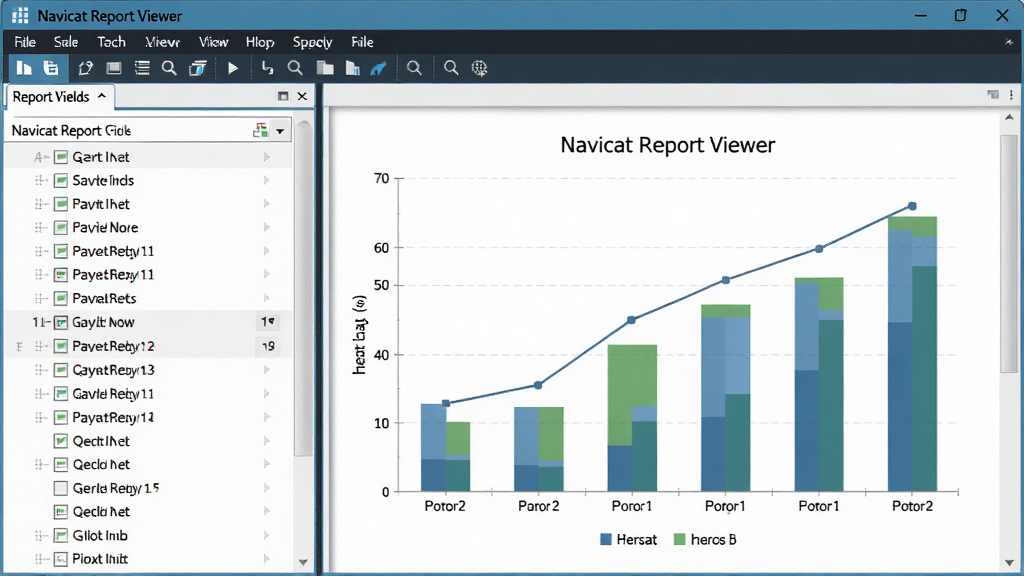This screenshot has height=576, width=1024.
Task: Click the magnifier right after the blue animal icon
Action: tap(414, 68)
